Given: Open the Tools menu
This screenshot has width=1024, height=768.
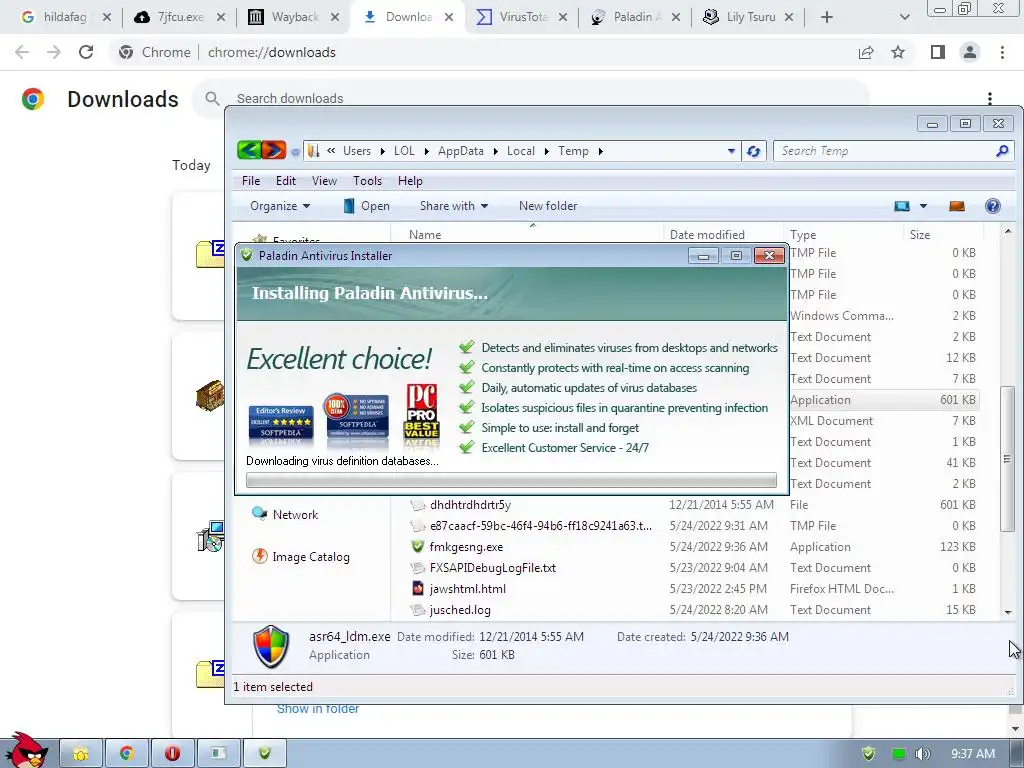Looking at the screenshot, I should point(367,181).
